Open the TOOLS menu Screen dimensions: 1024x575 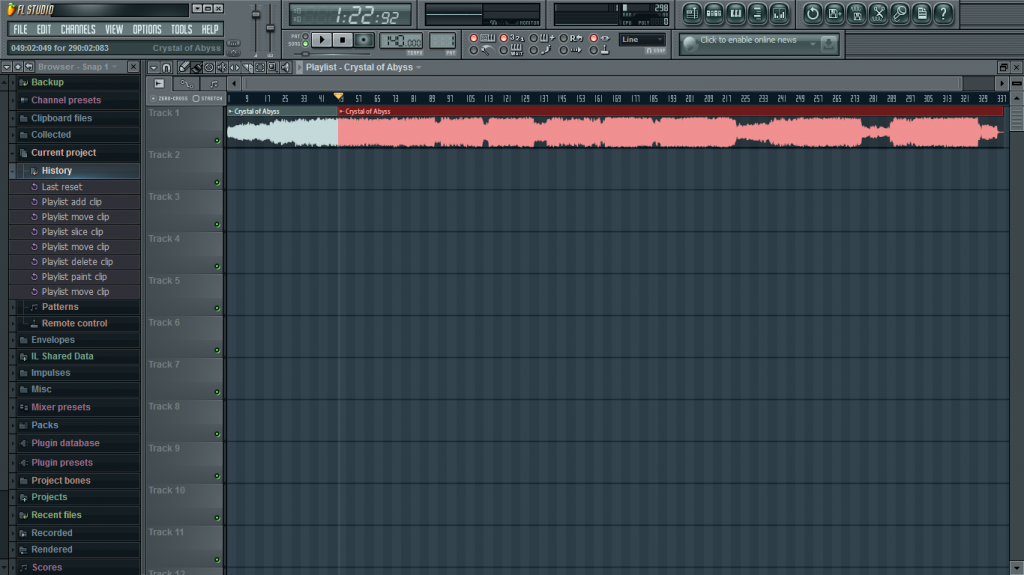(182, 29)
